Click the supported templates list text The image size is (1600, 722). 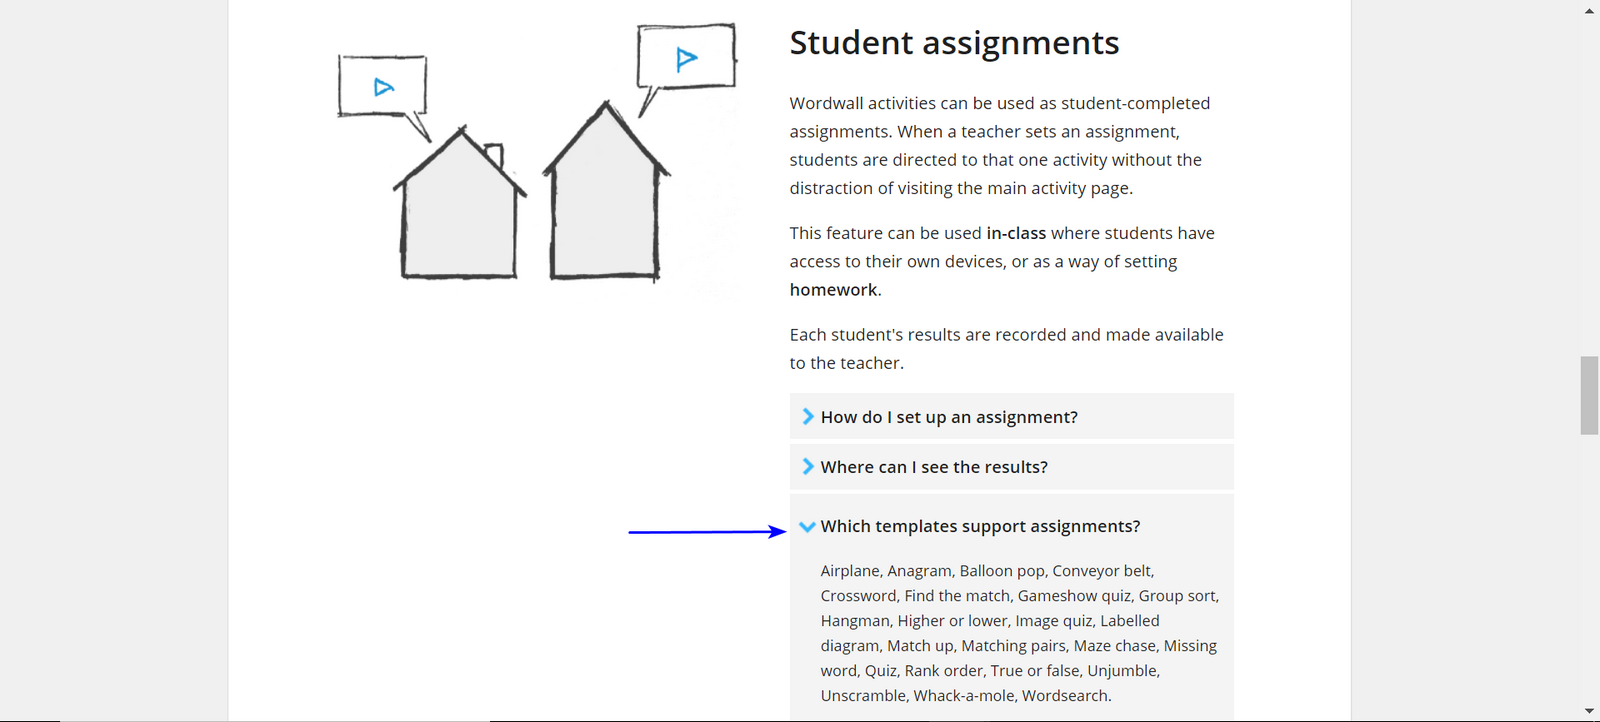pos(1020,633)
